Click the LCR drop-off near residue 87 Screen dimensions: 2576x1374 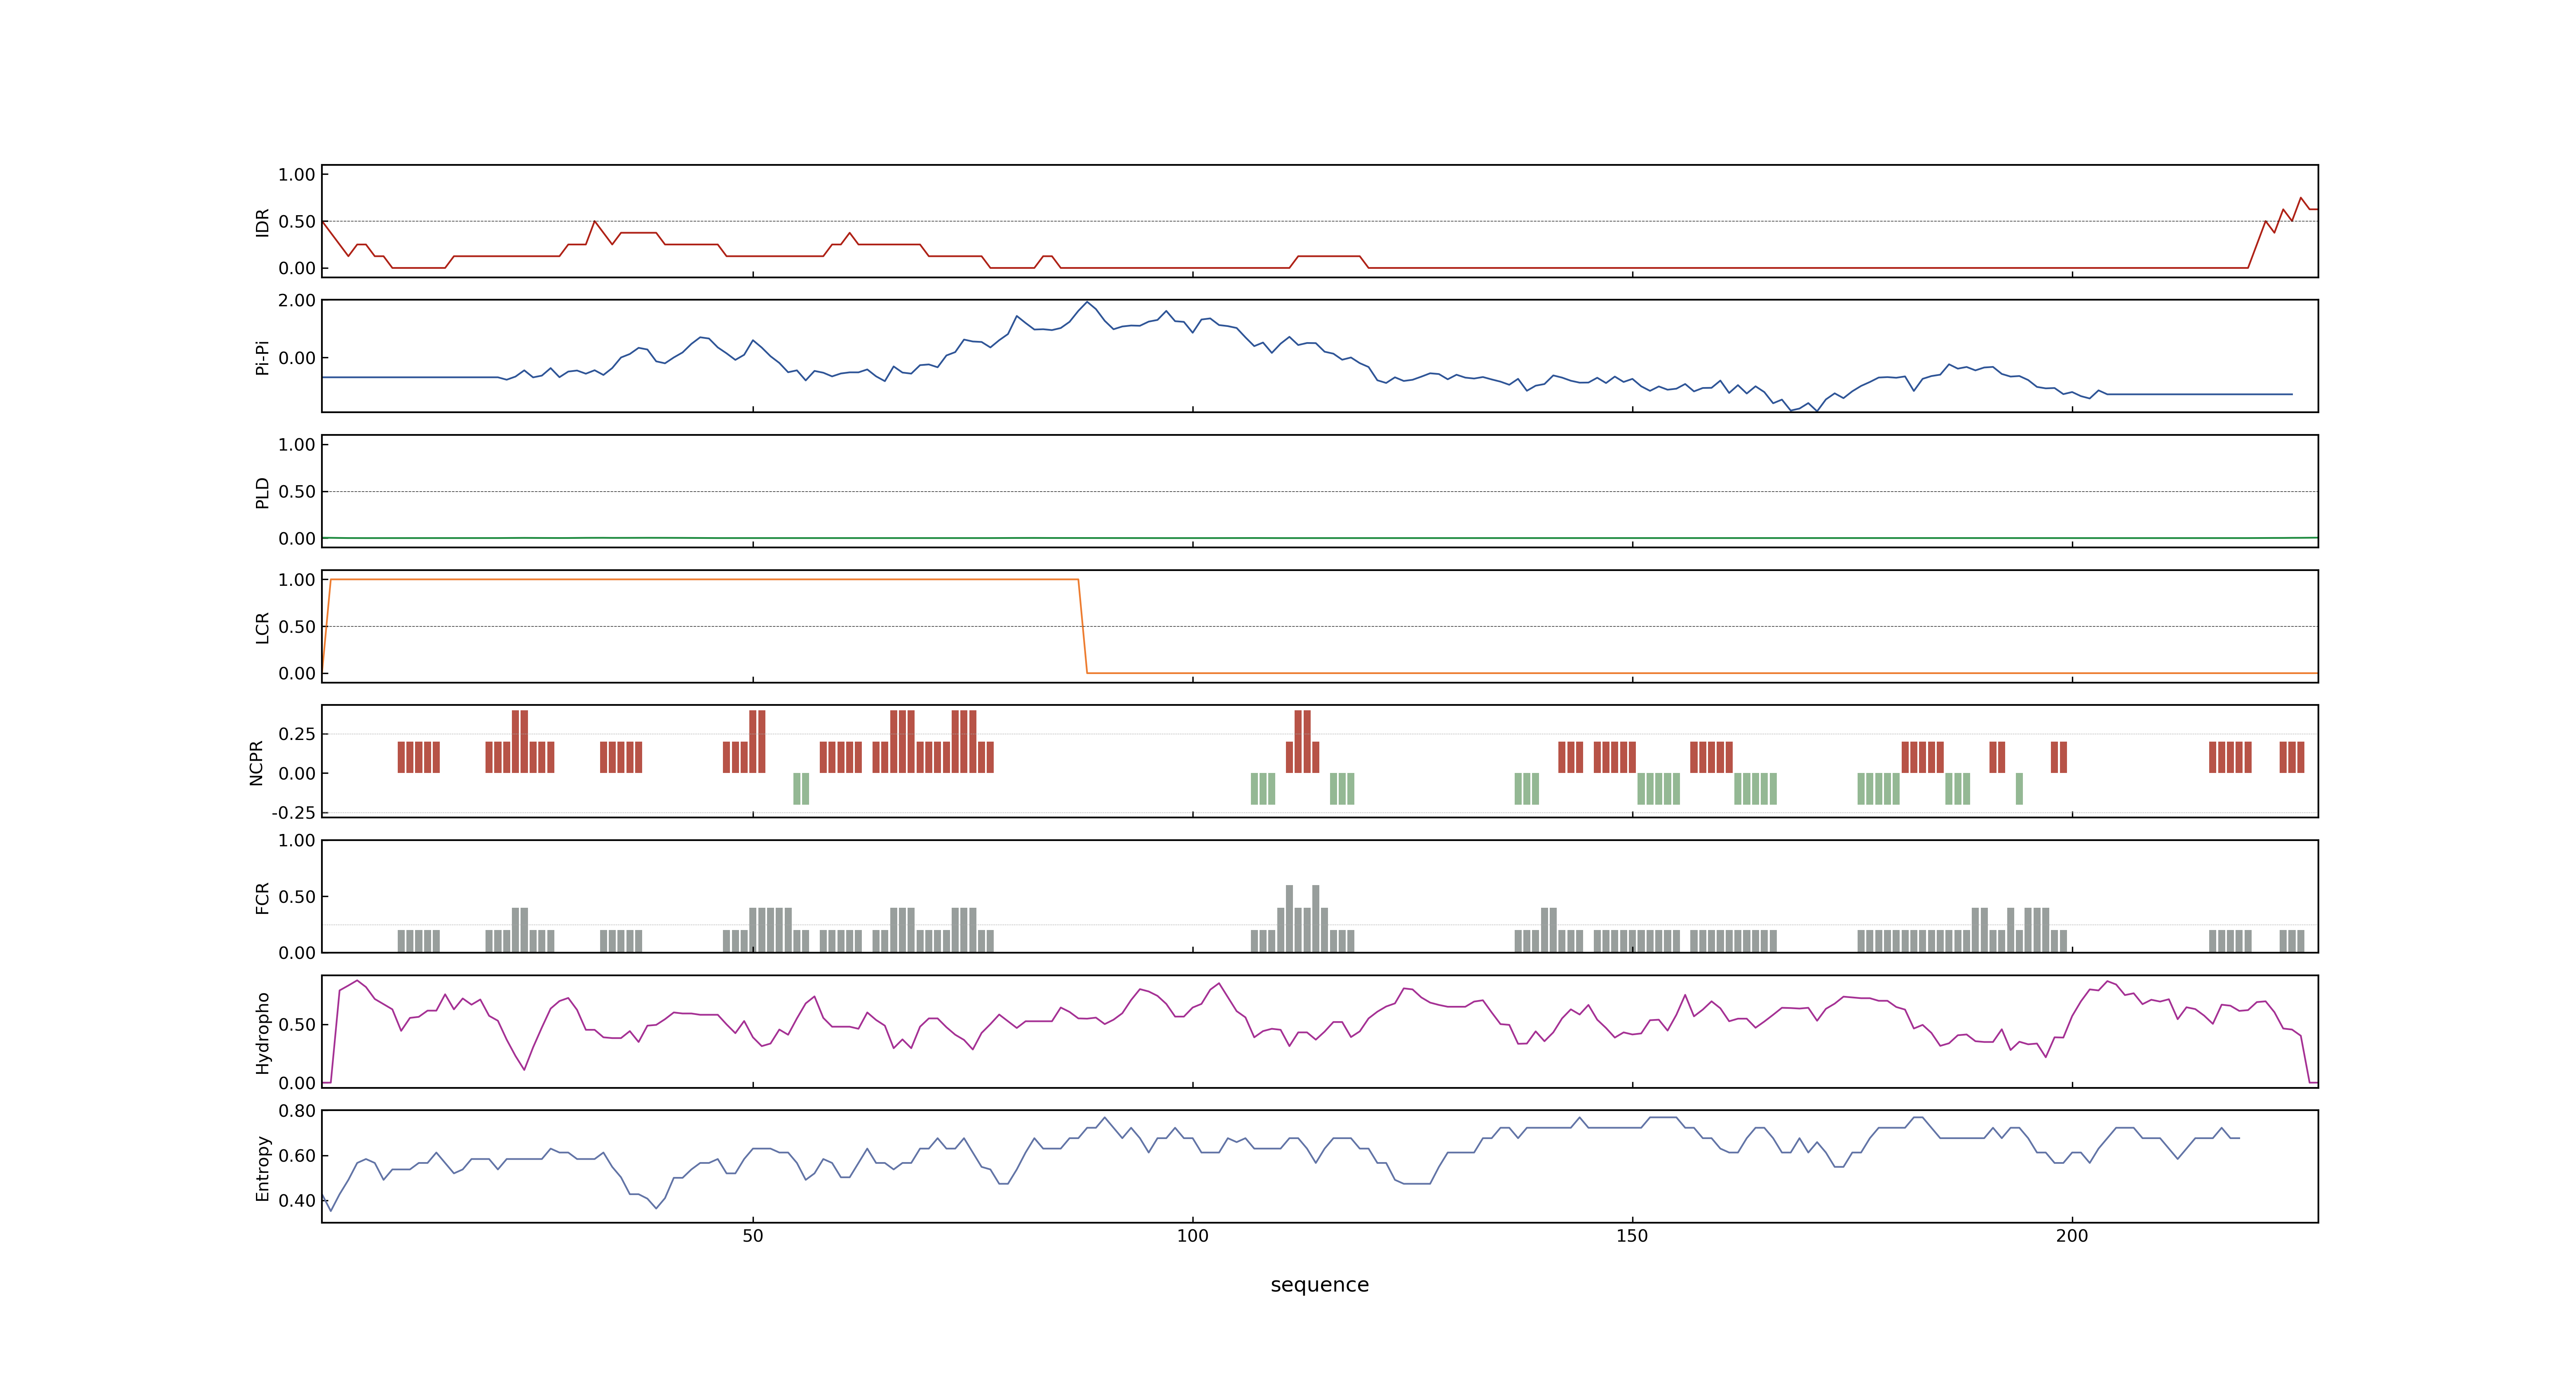(1083, 626)
